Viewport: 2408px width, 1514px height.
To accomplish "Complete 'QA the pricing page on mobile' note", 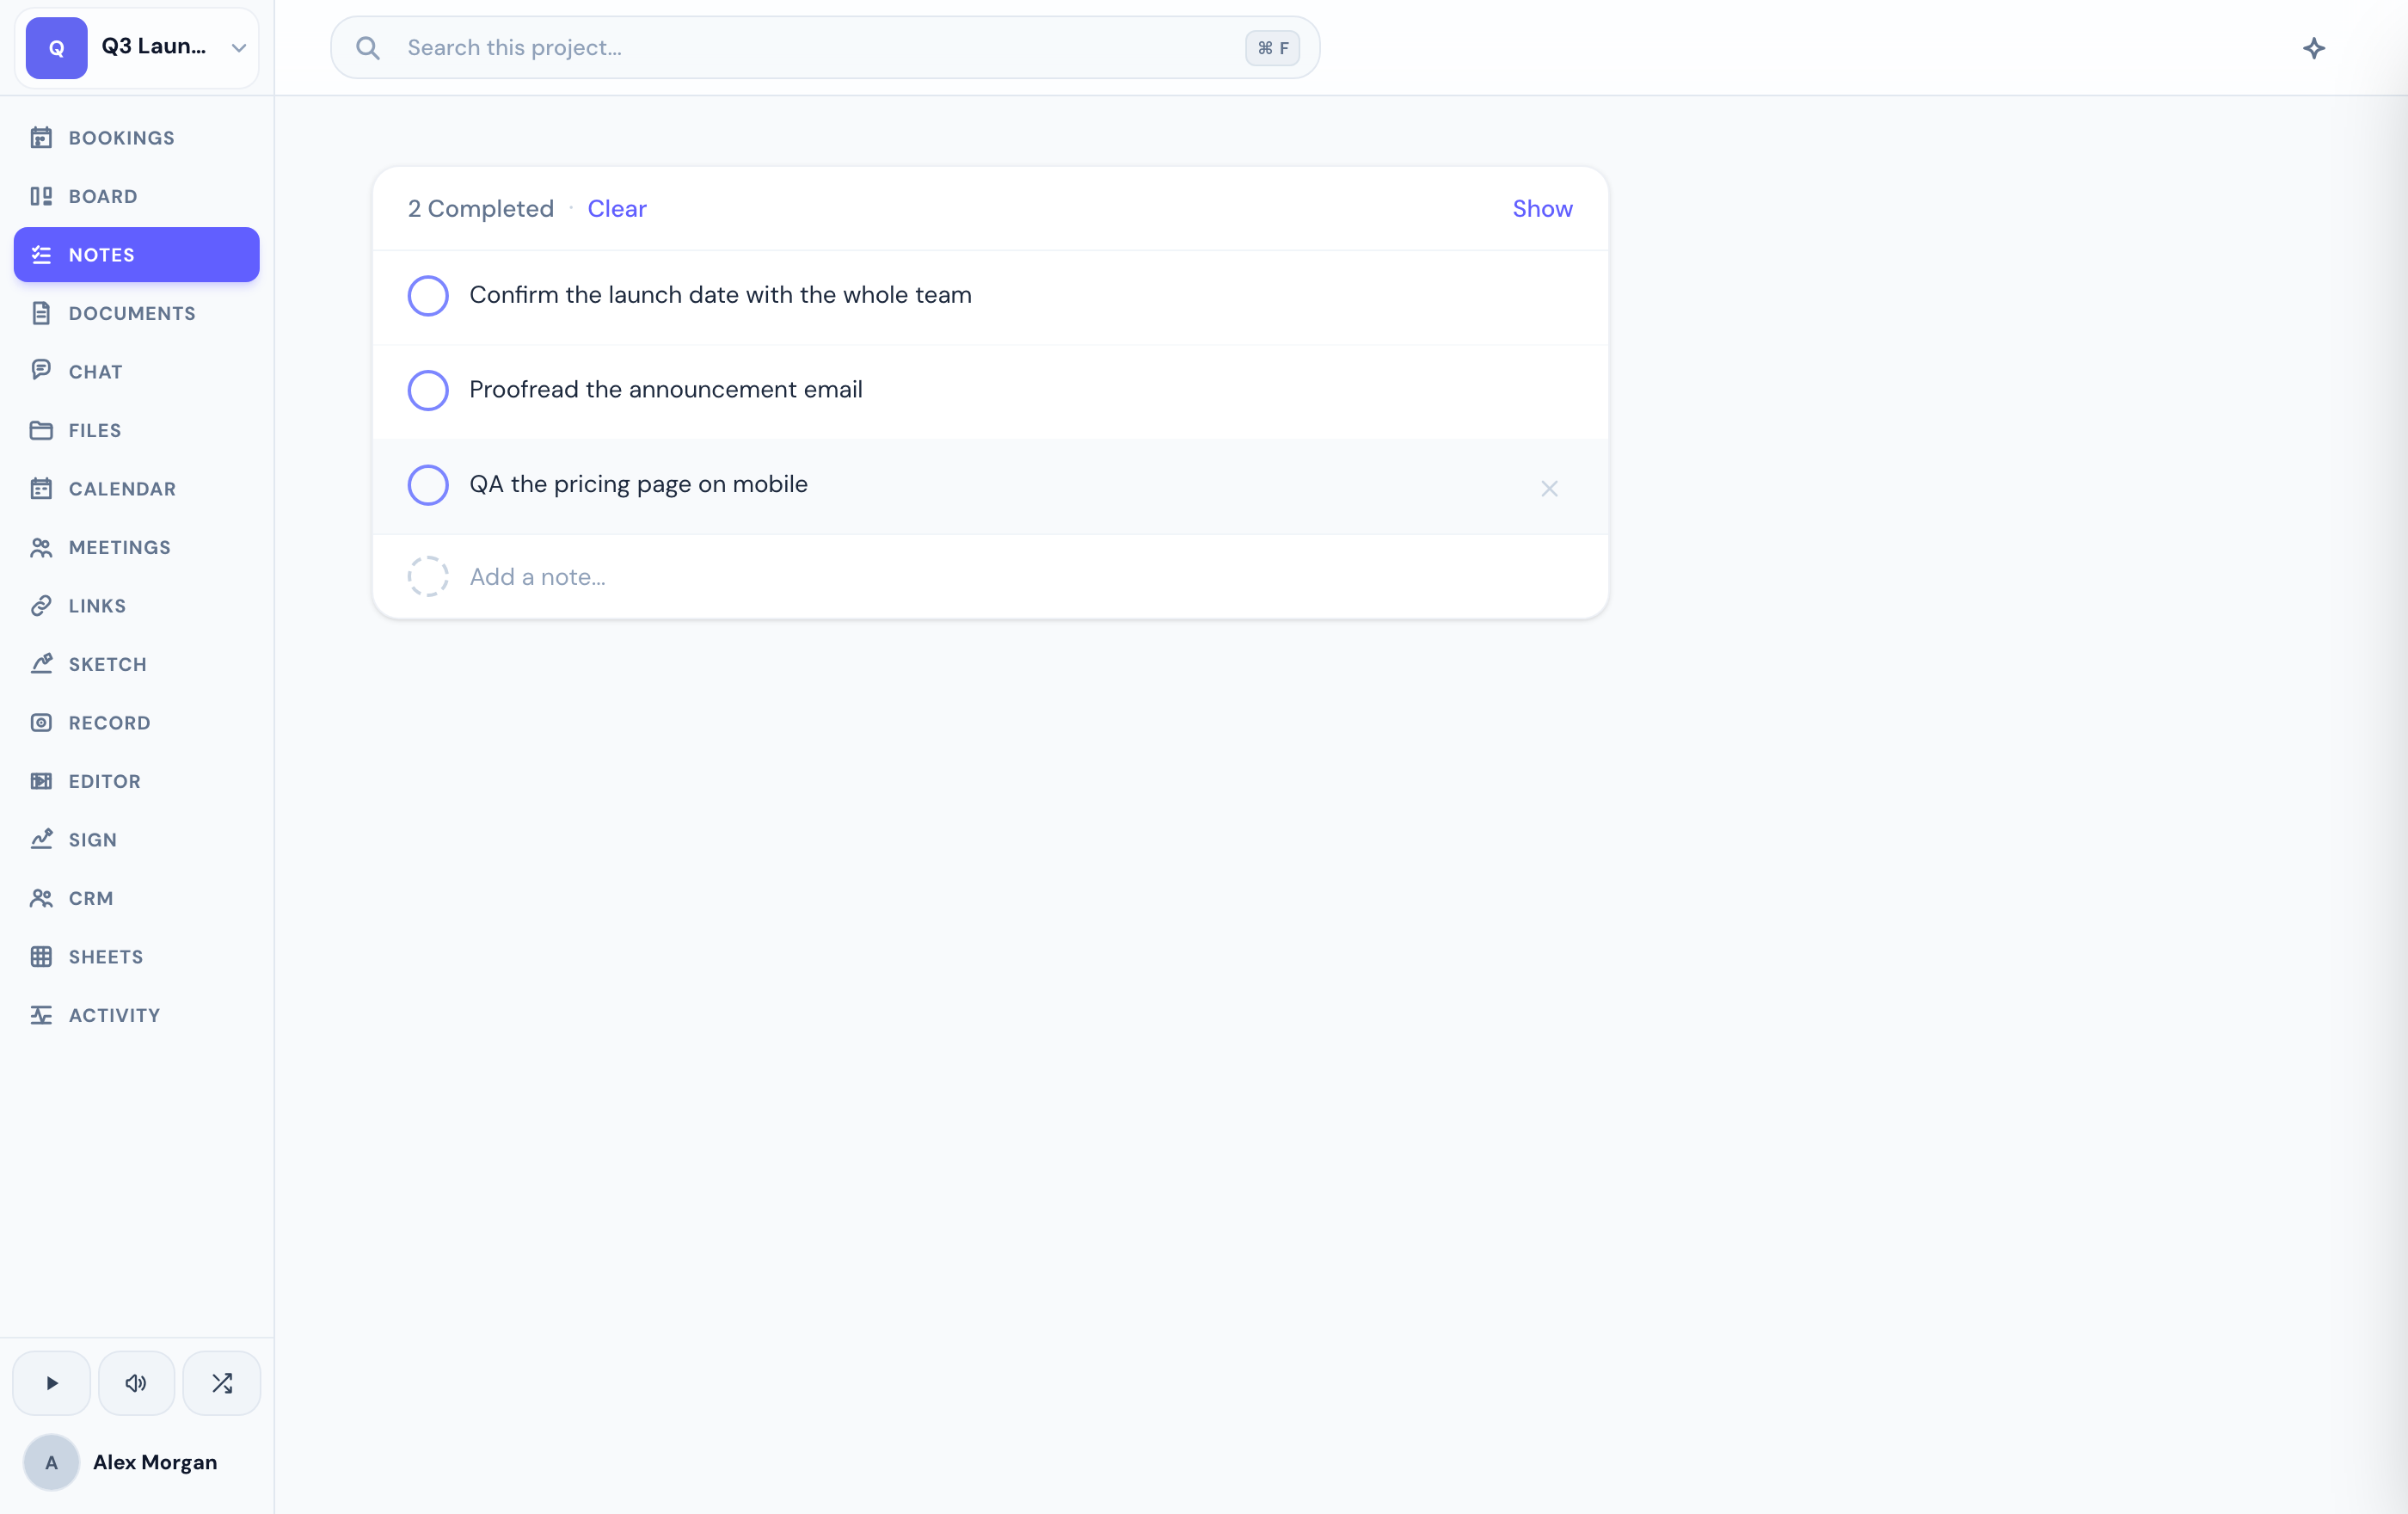I will [428, 484].
